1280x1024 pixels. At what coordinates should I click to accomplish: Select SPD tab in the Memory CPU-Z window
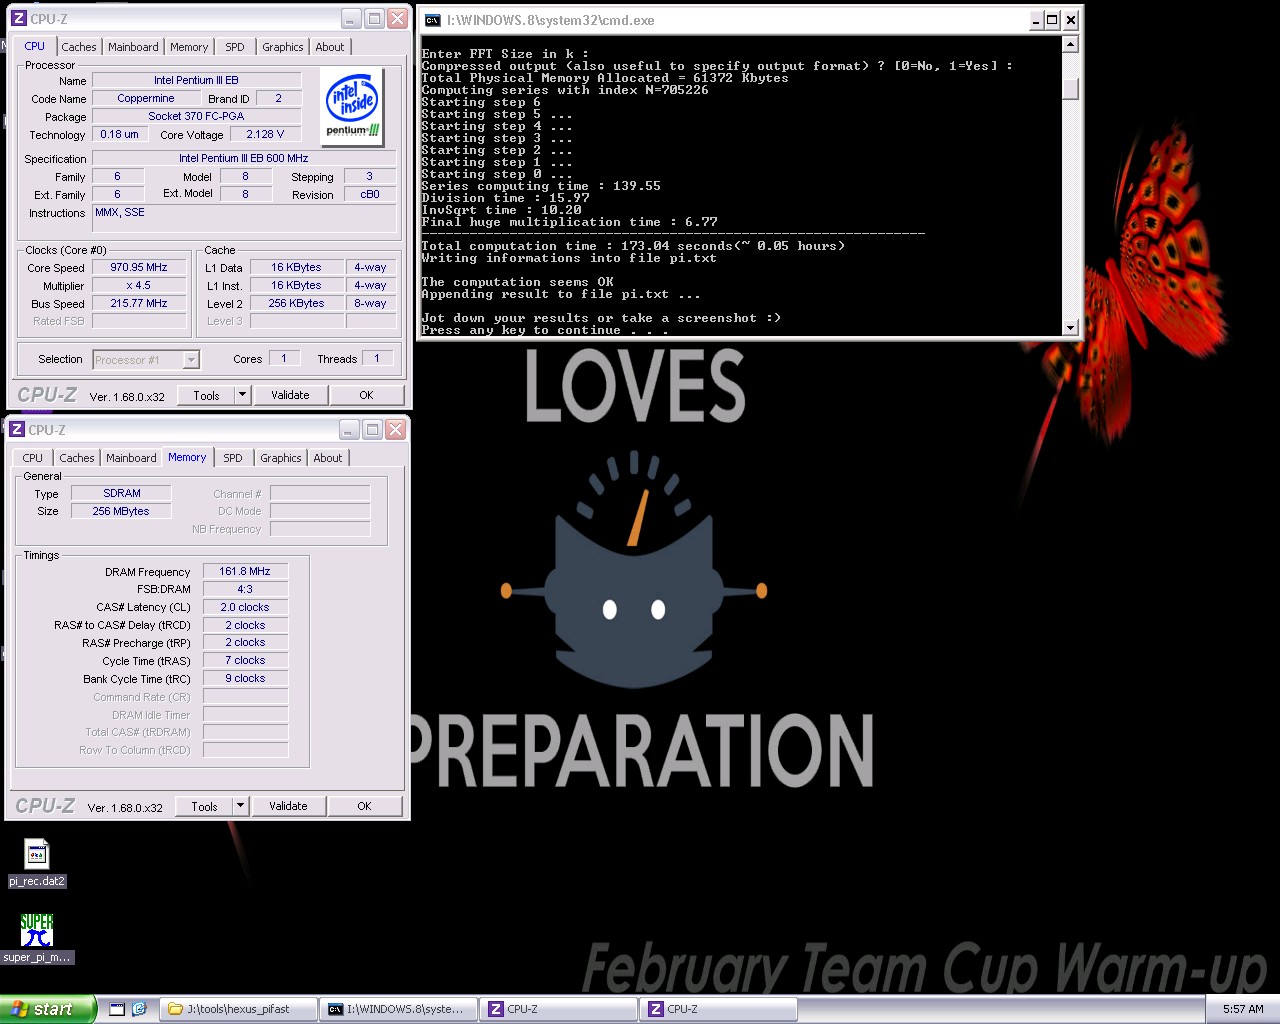pos(233,458)
